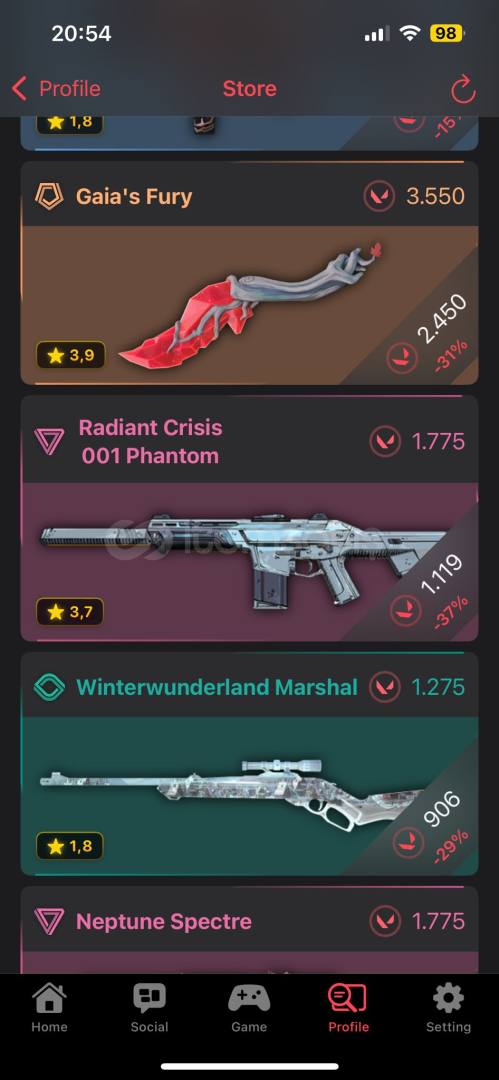The width and height of the screenshot is (499, 1080).
Task: Tap the 3,9 star rating on Gaia's Fury
Action: coord(70,355)
